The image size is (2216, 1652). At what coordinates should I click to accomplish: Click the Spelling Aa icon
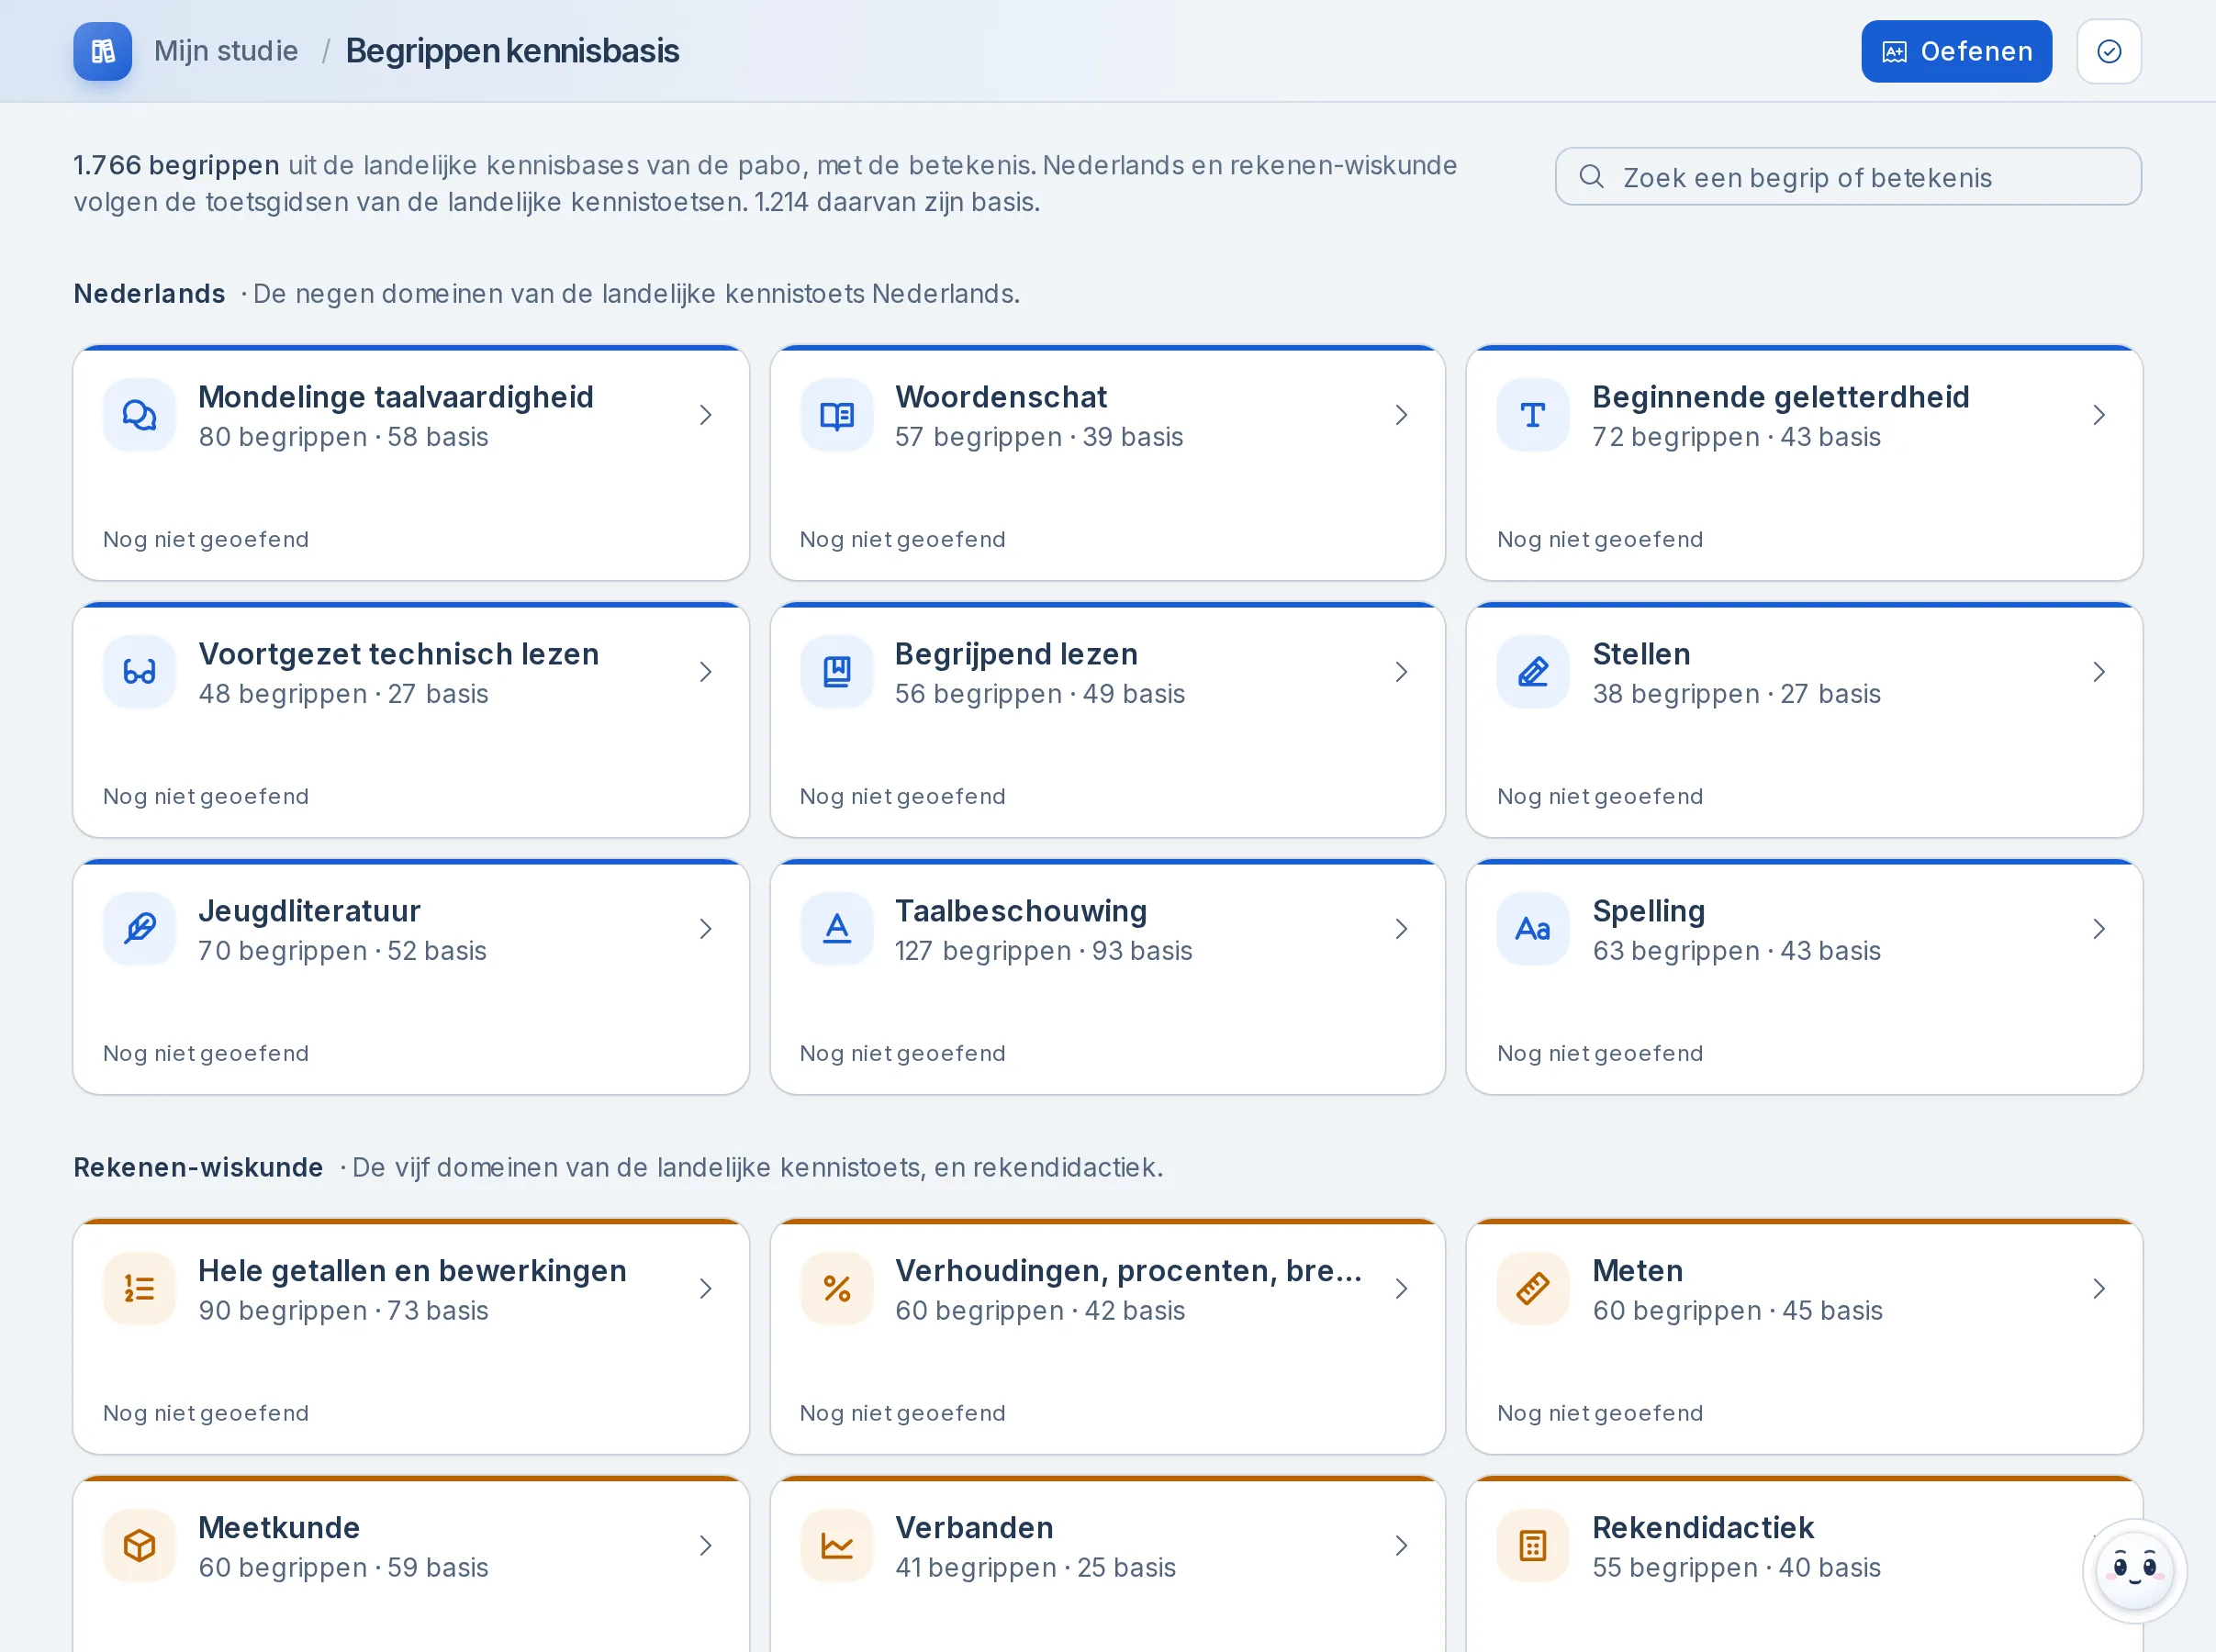pos(1532,929)
